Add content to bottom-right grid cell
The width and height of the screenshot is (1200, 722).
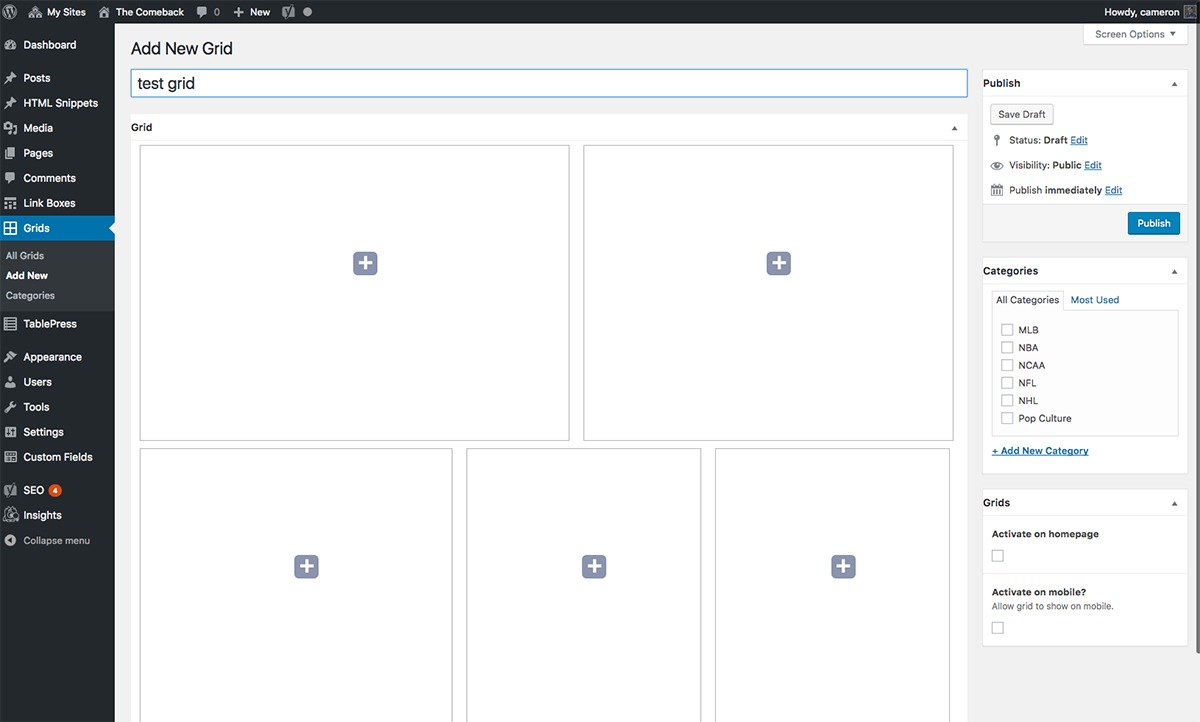(843, 566)
